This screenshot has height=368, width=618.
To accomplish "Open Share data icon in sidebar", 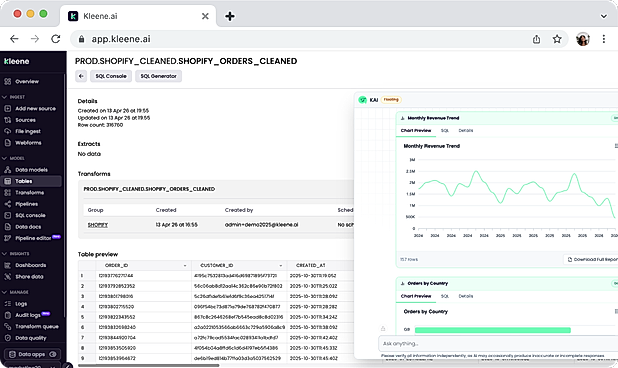I will (7, 277).
